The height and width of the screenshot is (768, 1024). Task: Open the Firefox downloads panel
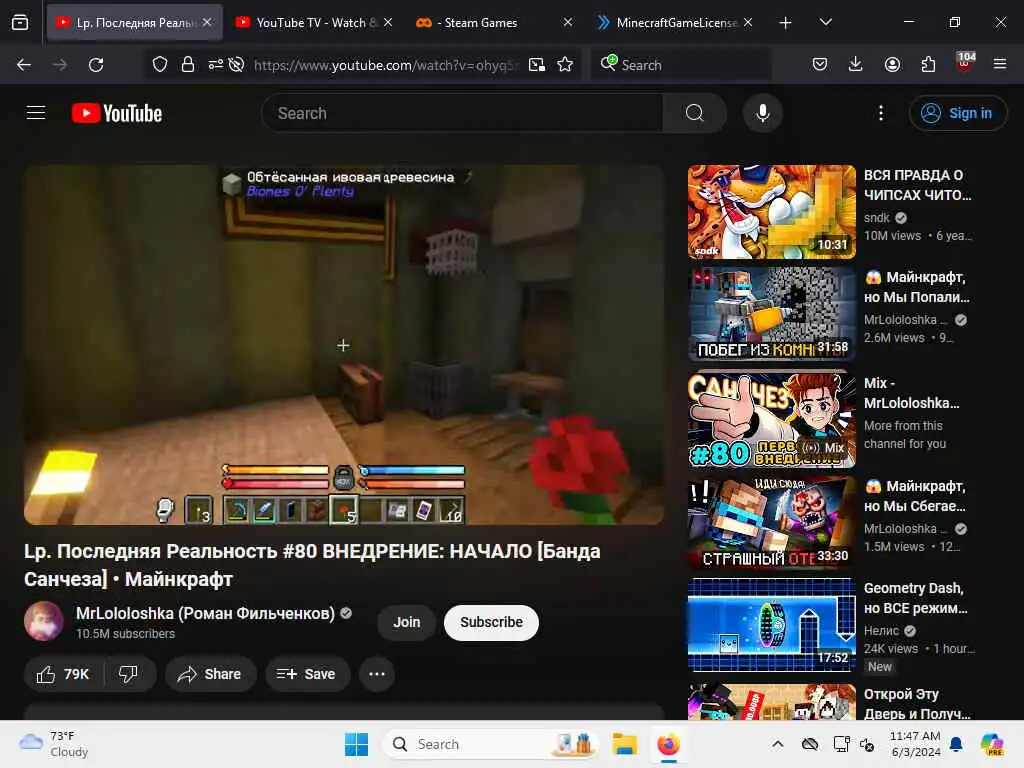click(856, 64)
